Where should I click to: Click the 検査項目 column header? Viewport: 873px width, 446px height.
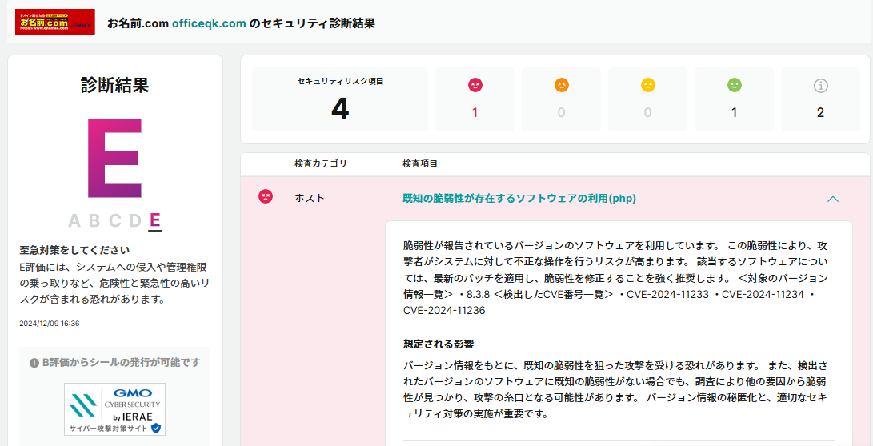click(420, 164)
